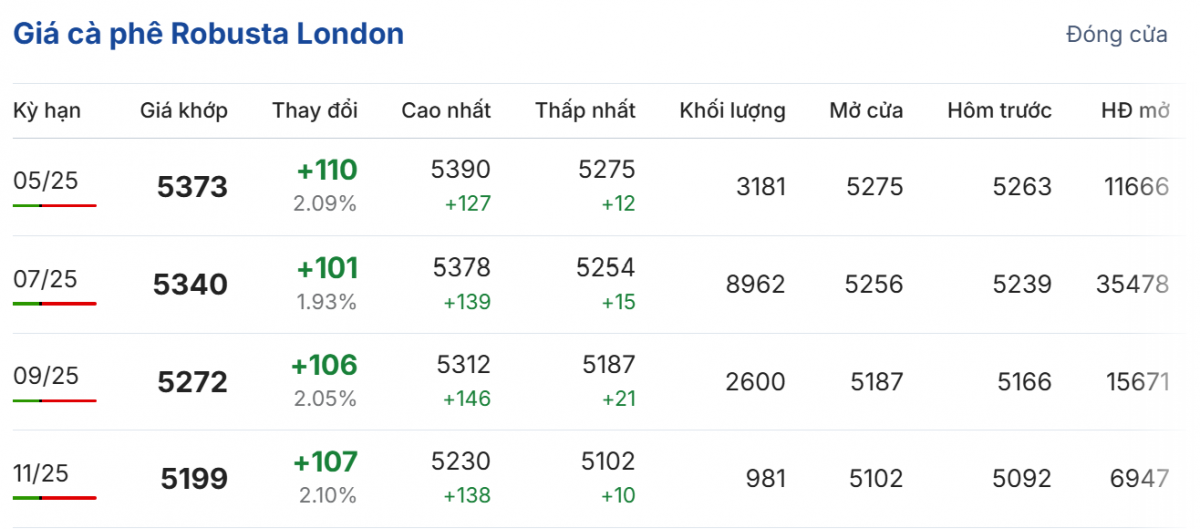
Task: Sort by the 'Giá khớp' column header
Action: [x=183, y=111]
